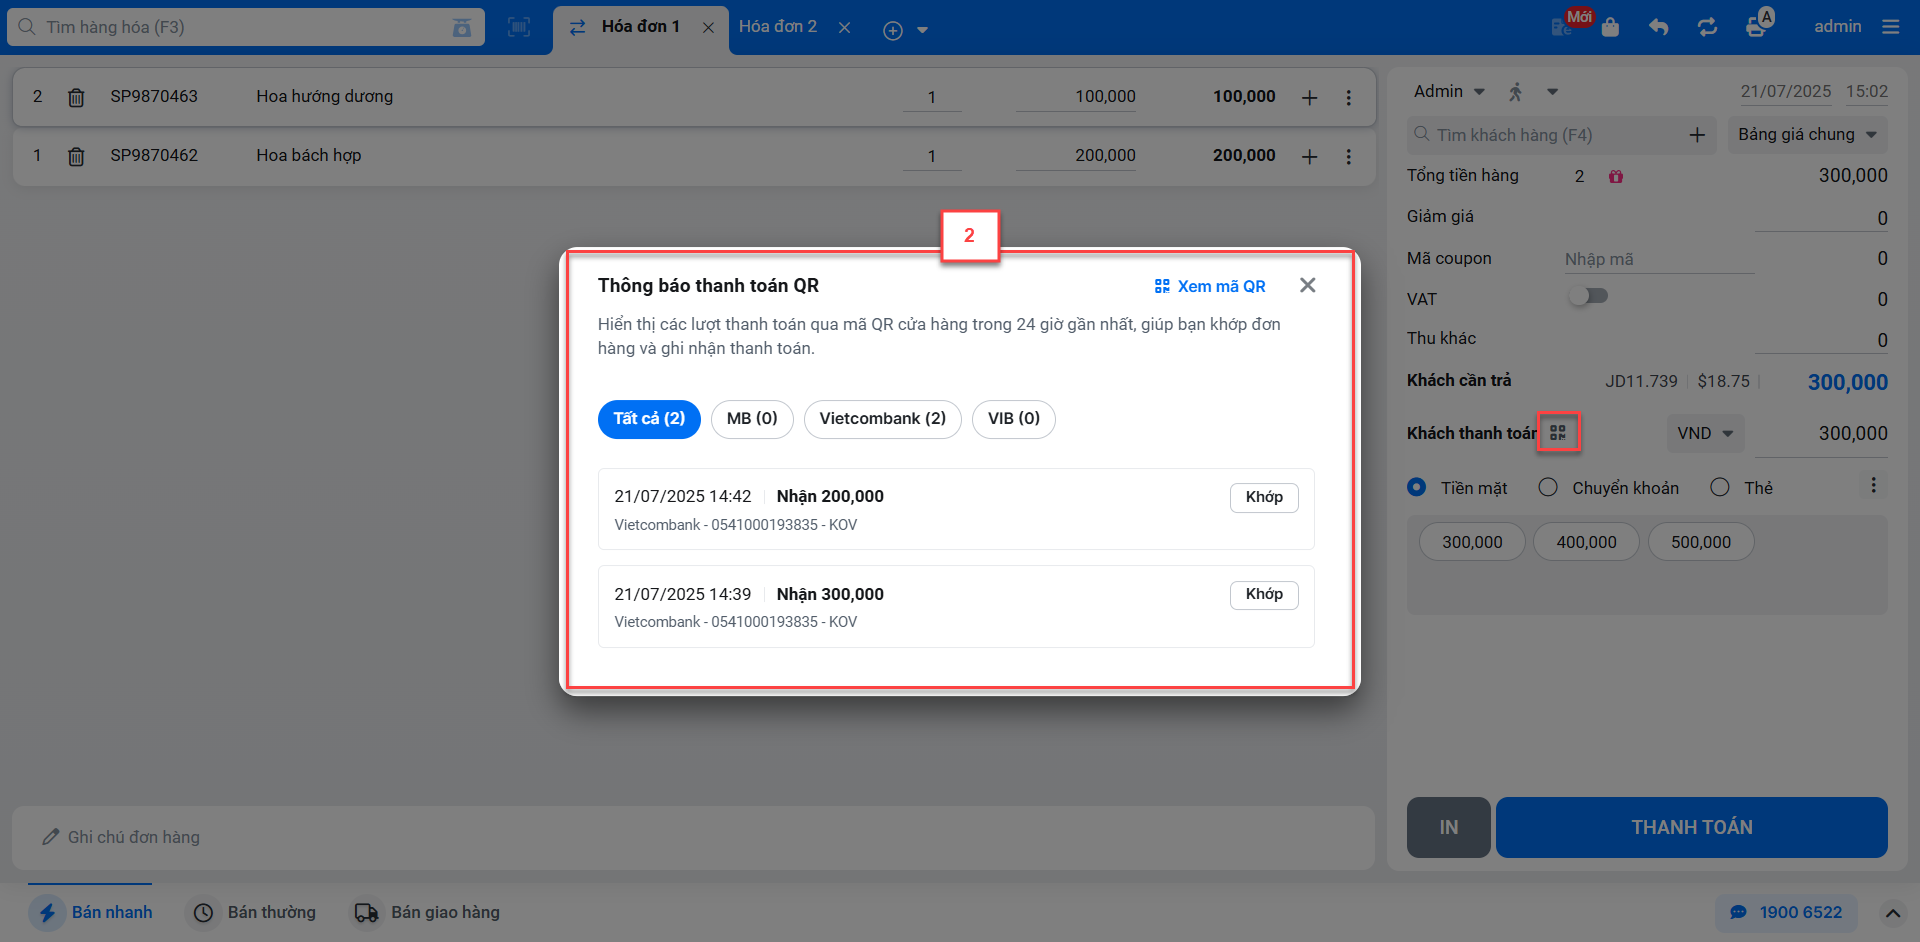Viewport: 1920px width, 942px height.
Task: Open the VND currency dropdown
Action: tap(1705, 433)
